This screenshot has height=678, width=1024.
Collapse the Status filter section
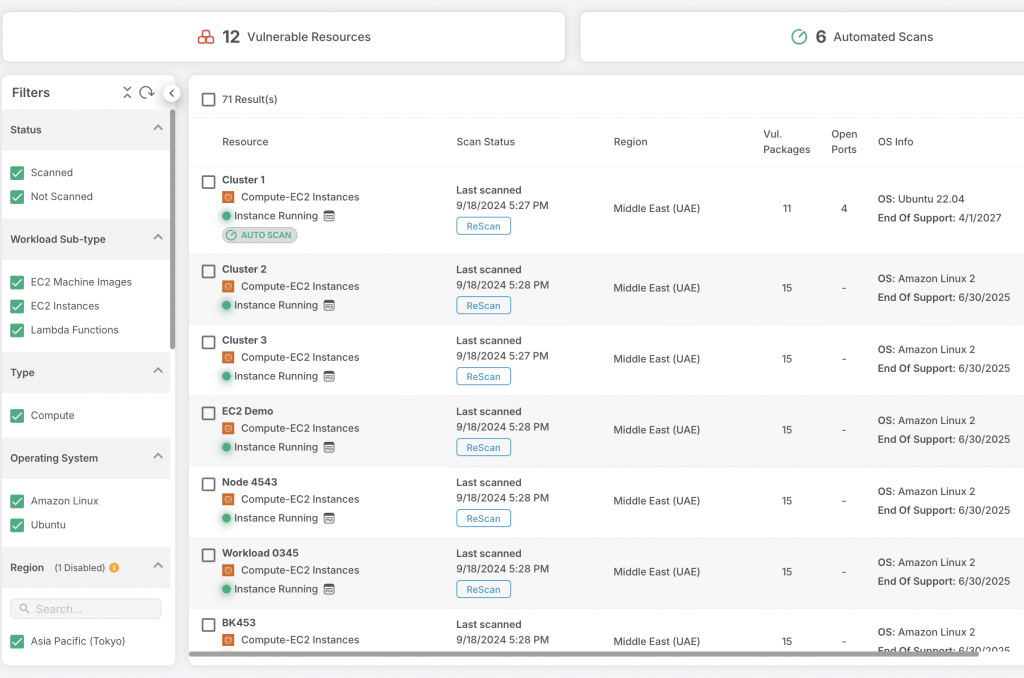tap(157, 129)
